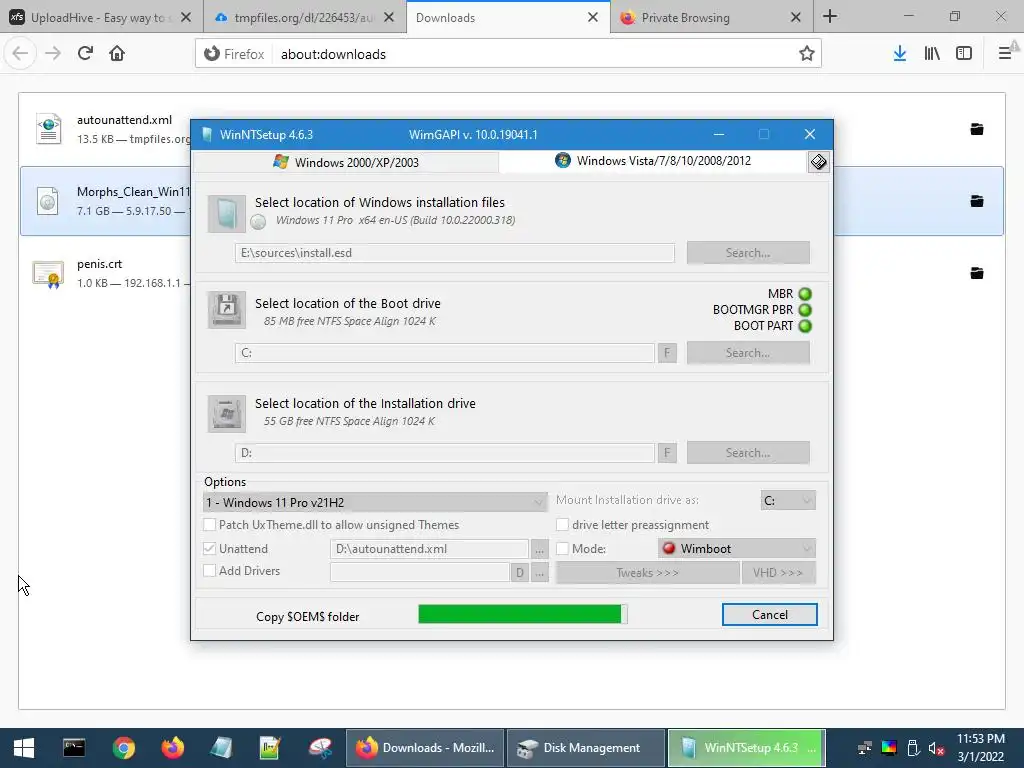1024x768 pixels.
Task: Open new tab with plus button
Action: click(829, 16)
